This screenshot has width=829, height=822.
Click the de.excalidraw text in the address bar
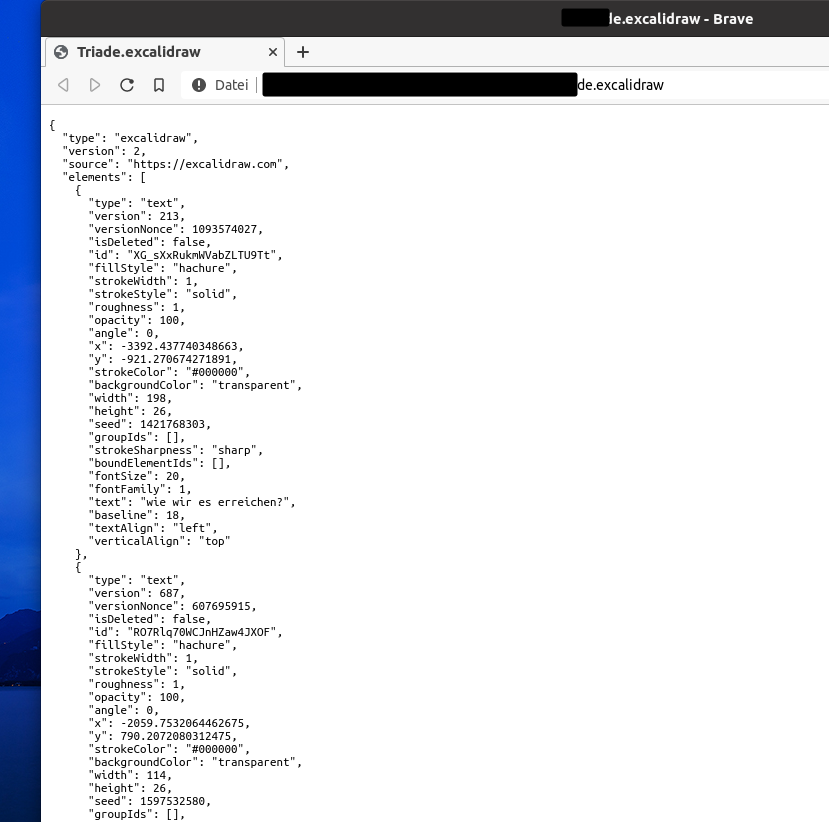click(x=620, y=85)
